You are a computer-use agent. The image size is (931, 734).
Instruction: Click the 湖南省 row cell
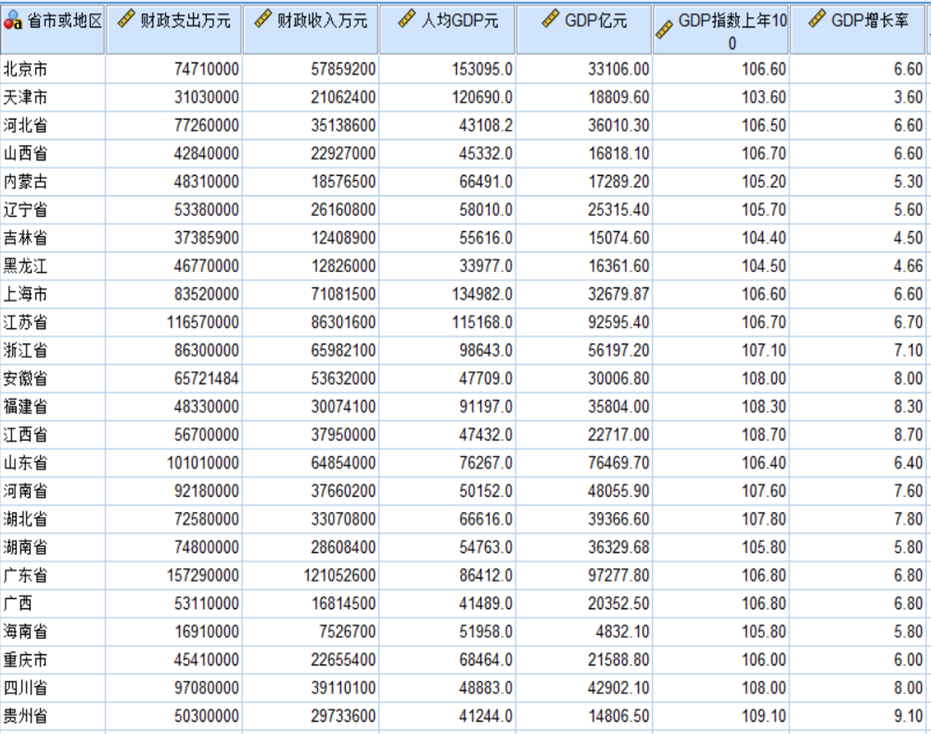[x=53, y=547]
